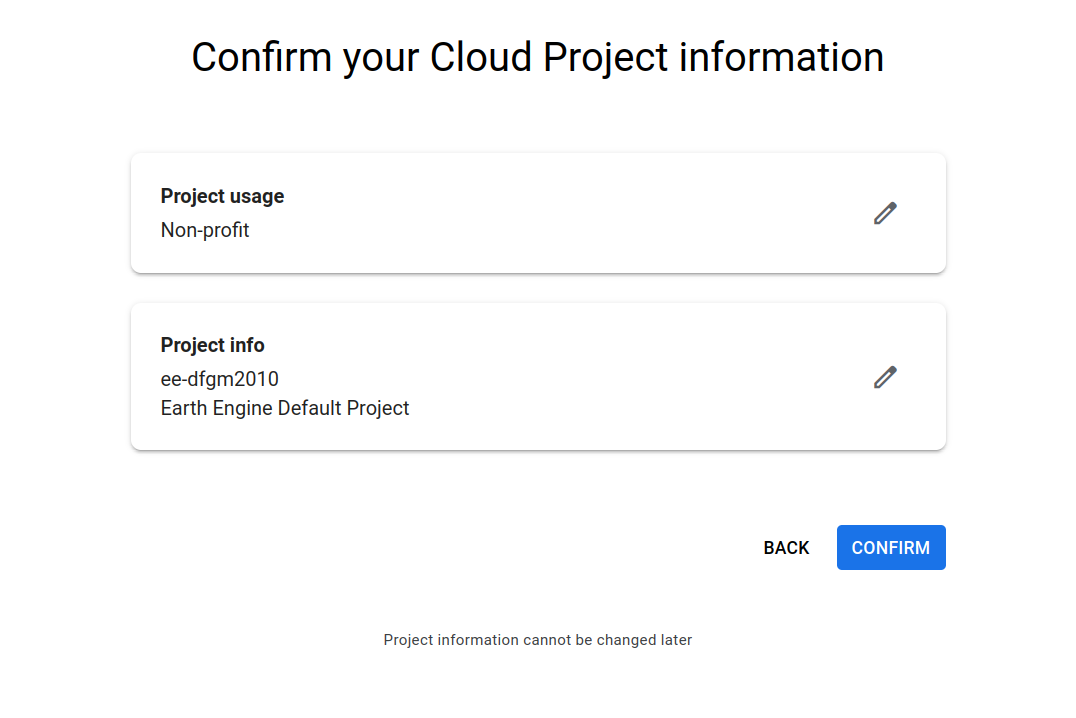Image resolution: width=1076 pixels, height=718 pixels.
Task: Click the 'Earth Engine Default Project' name
Action: [285, 408]
